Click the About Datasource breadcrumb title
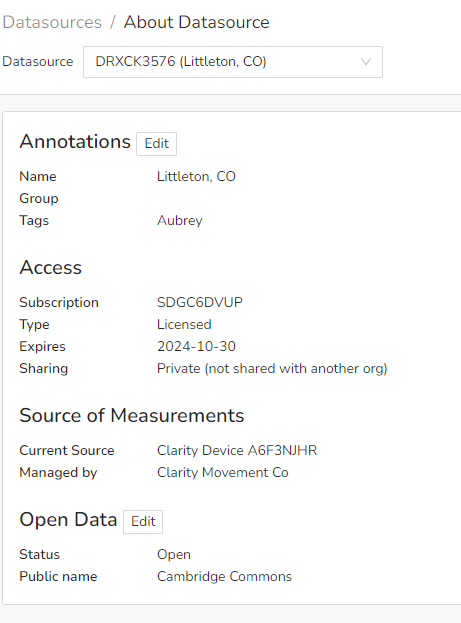 [197, 22]
